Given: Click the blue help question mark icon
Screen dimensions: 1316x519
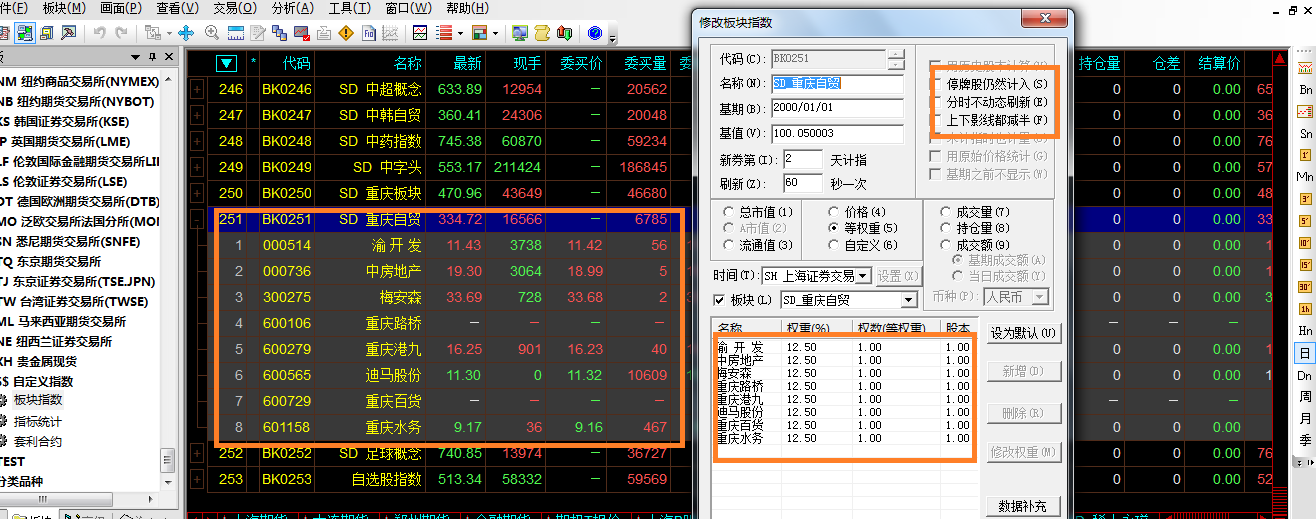Looking at the screenshot, I should 594,33.
